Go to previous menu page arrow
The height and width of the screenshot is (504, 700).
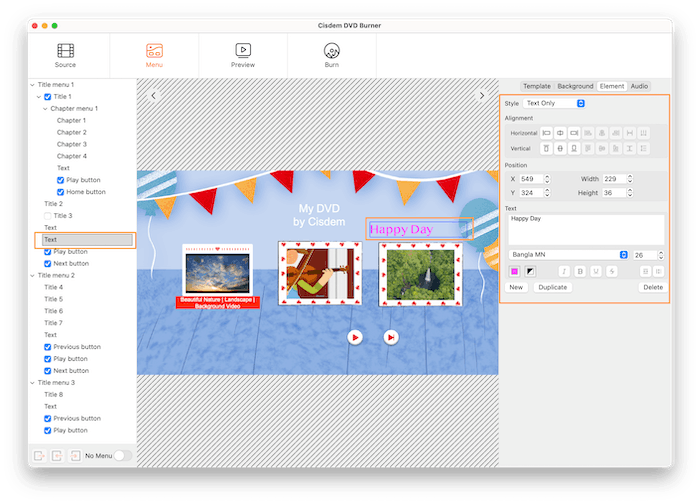coord(154,96)
